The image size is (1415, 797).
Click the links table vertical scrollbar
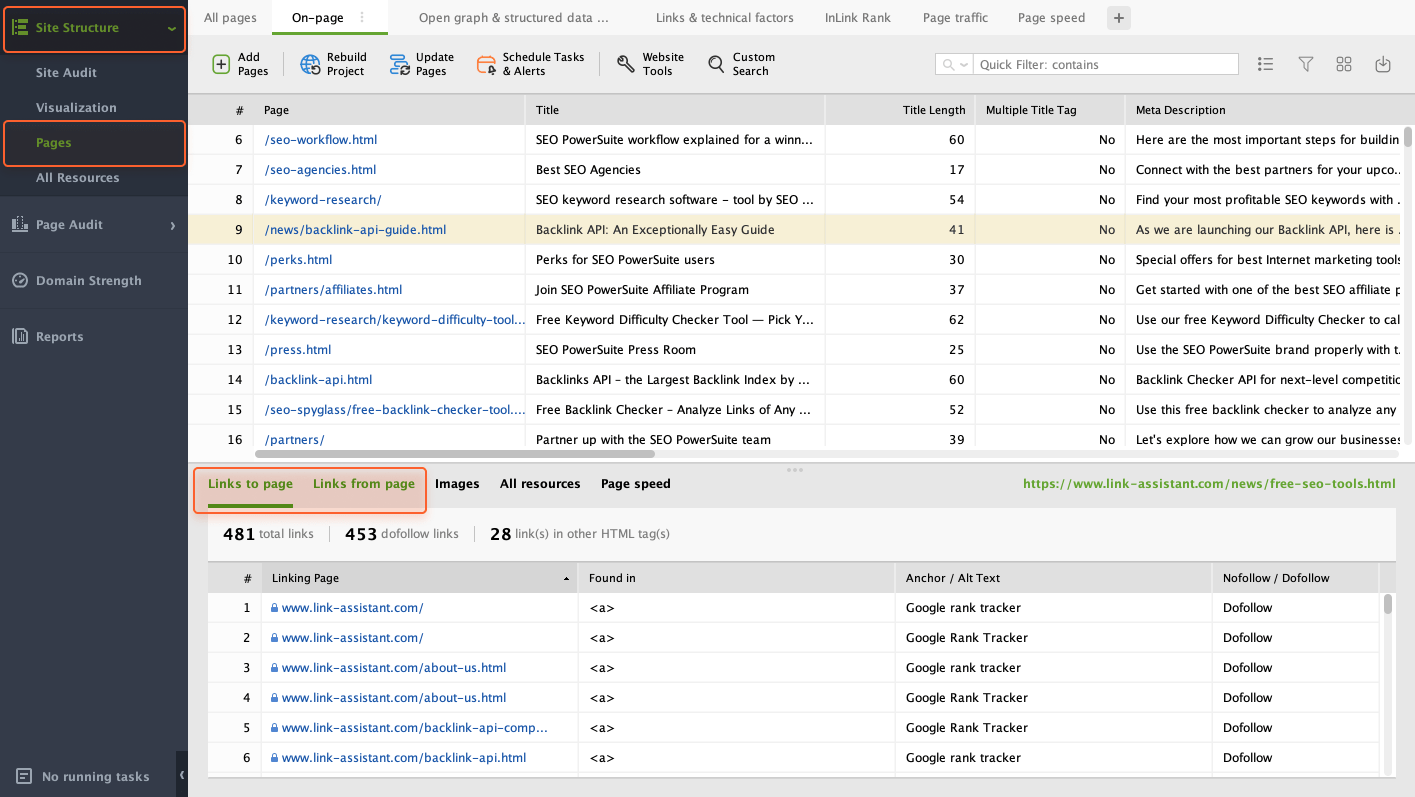1388,604
